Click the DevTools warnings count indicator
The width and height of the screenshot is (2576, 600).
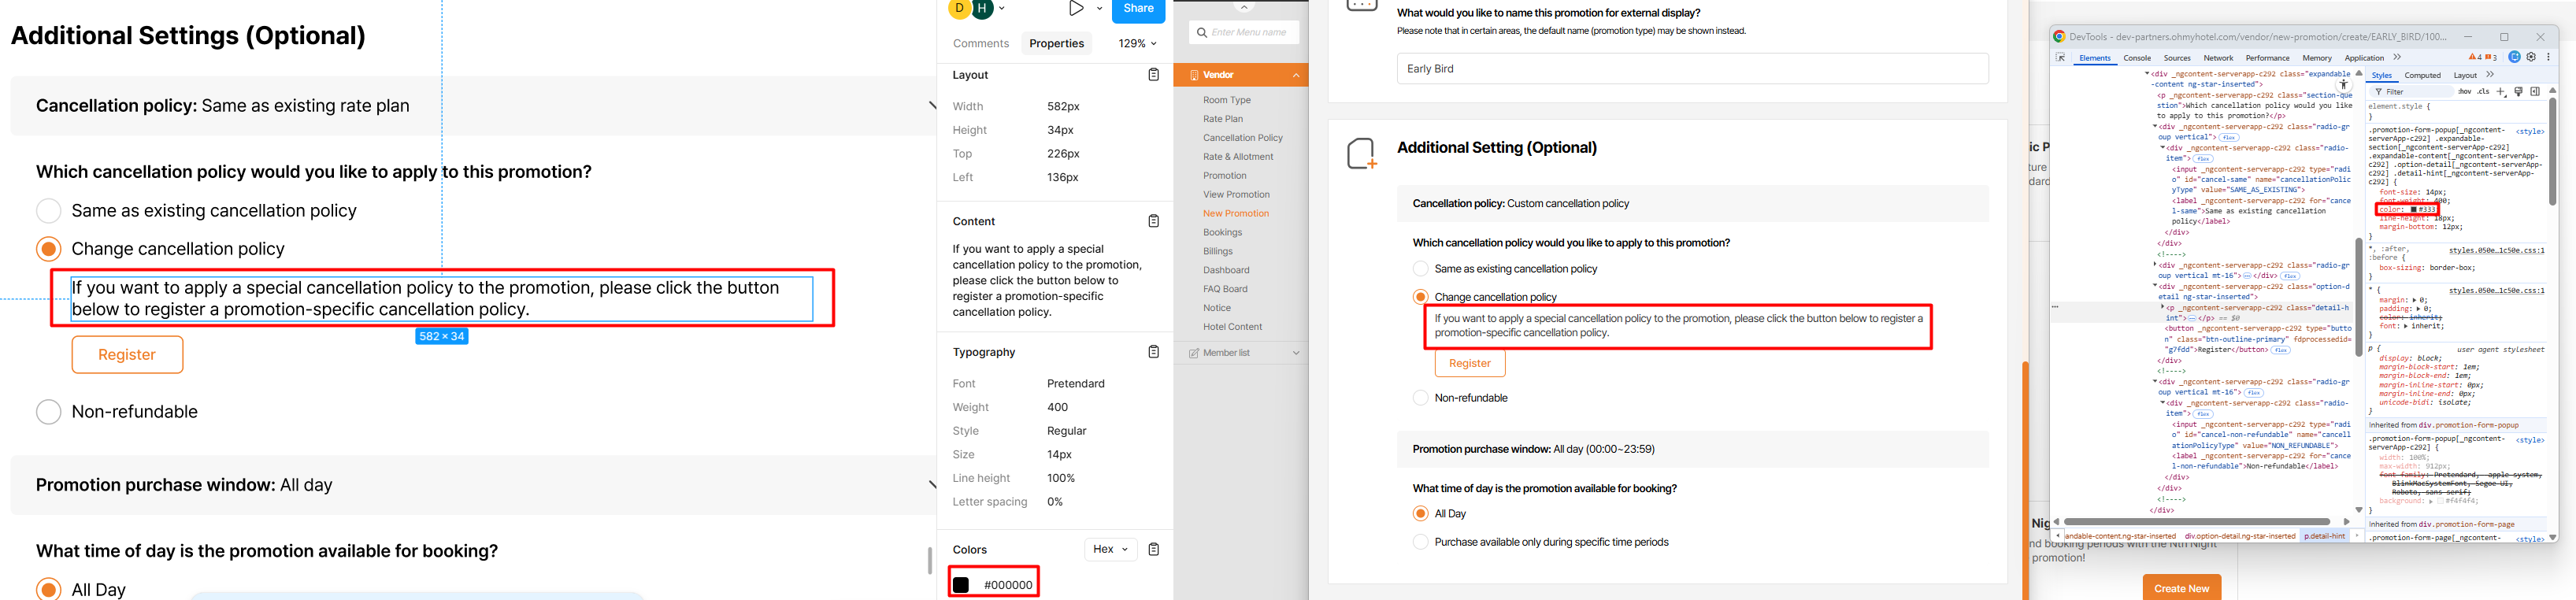(2474, 58)
